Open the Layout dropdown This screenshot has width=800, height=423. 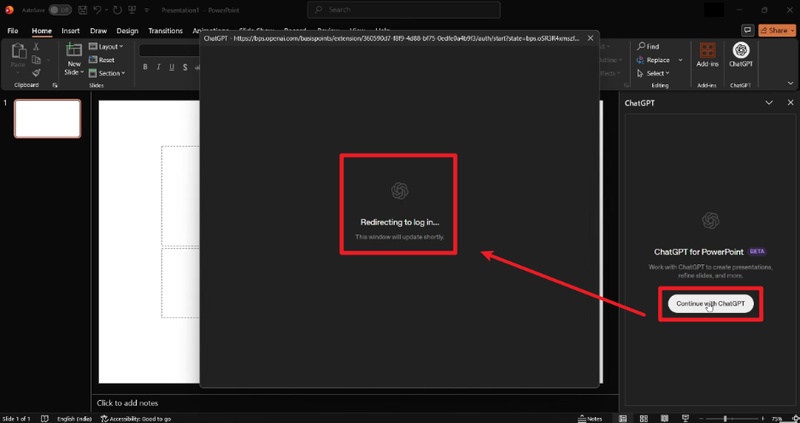[x=106, y=46]
